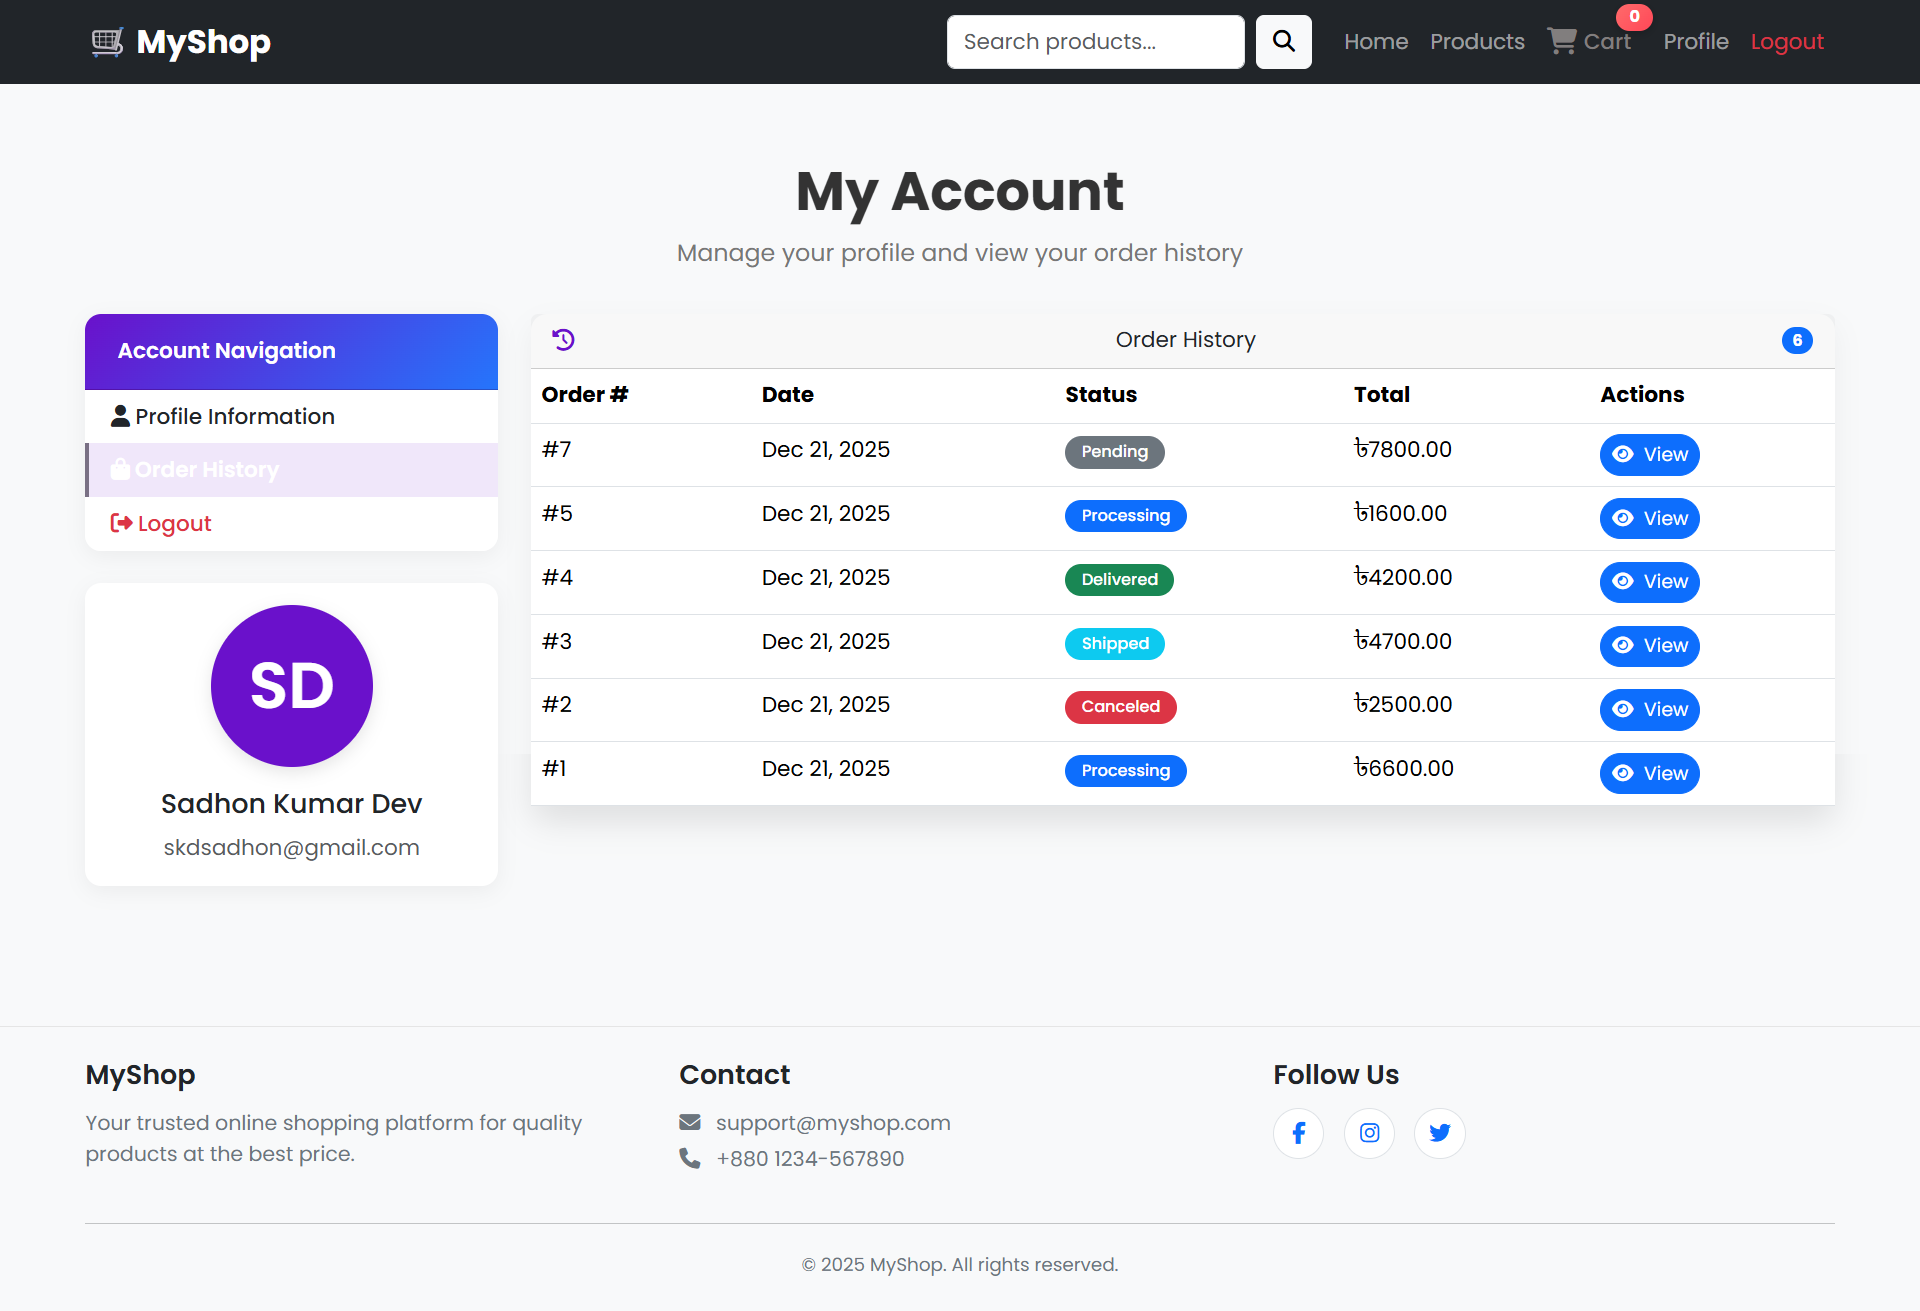This screenshot has height=1311, width=1920.
Task: Click the history icon on Order History panel
Action: pyautogui.click(x=564, y=340)
